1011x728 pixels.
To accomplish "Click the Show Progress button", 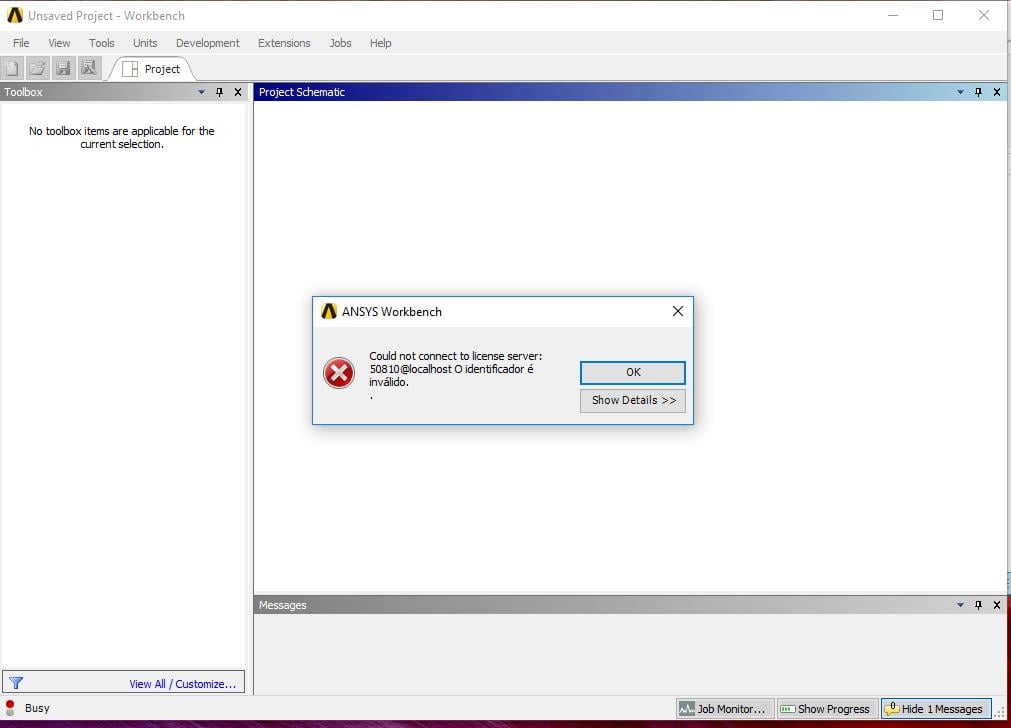I will 827,709.
